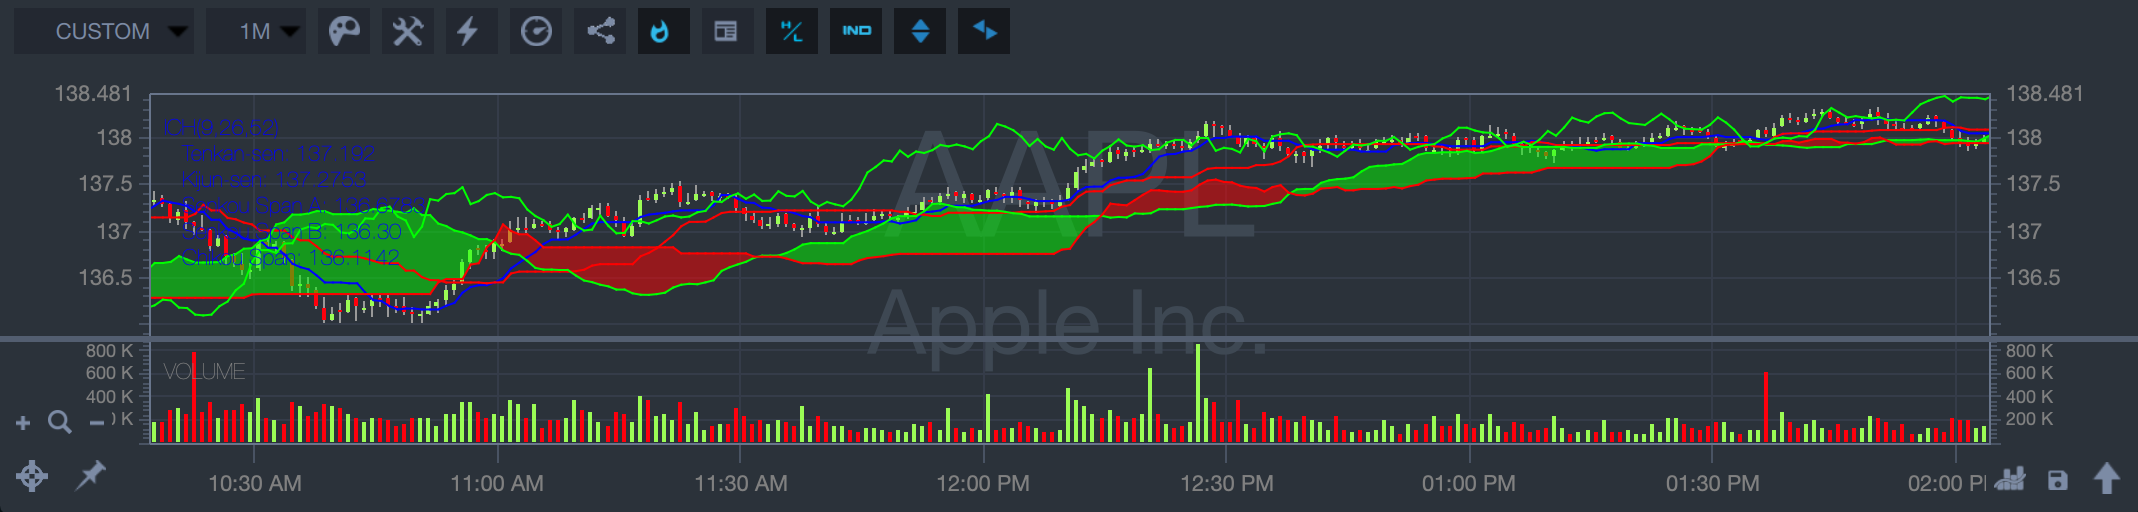Image resolution: width=2138 pixels, height=512 pixels.
Task: Click the tall 12:30 PM green volume bar
Action: coord(1198,392)
